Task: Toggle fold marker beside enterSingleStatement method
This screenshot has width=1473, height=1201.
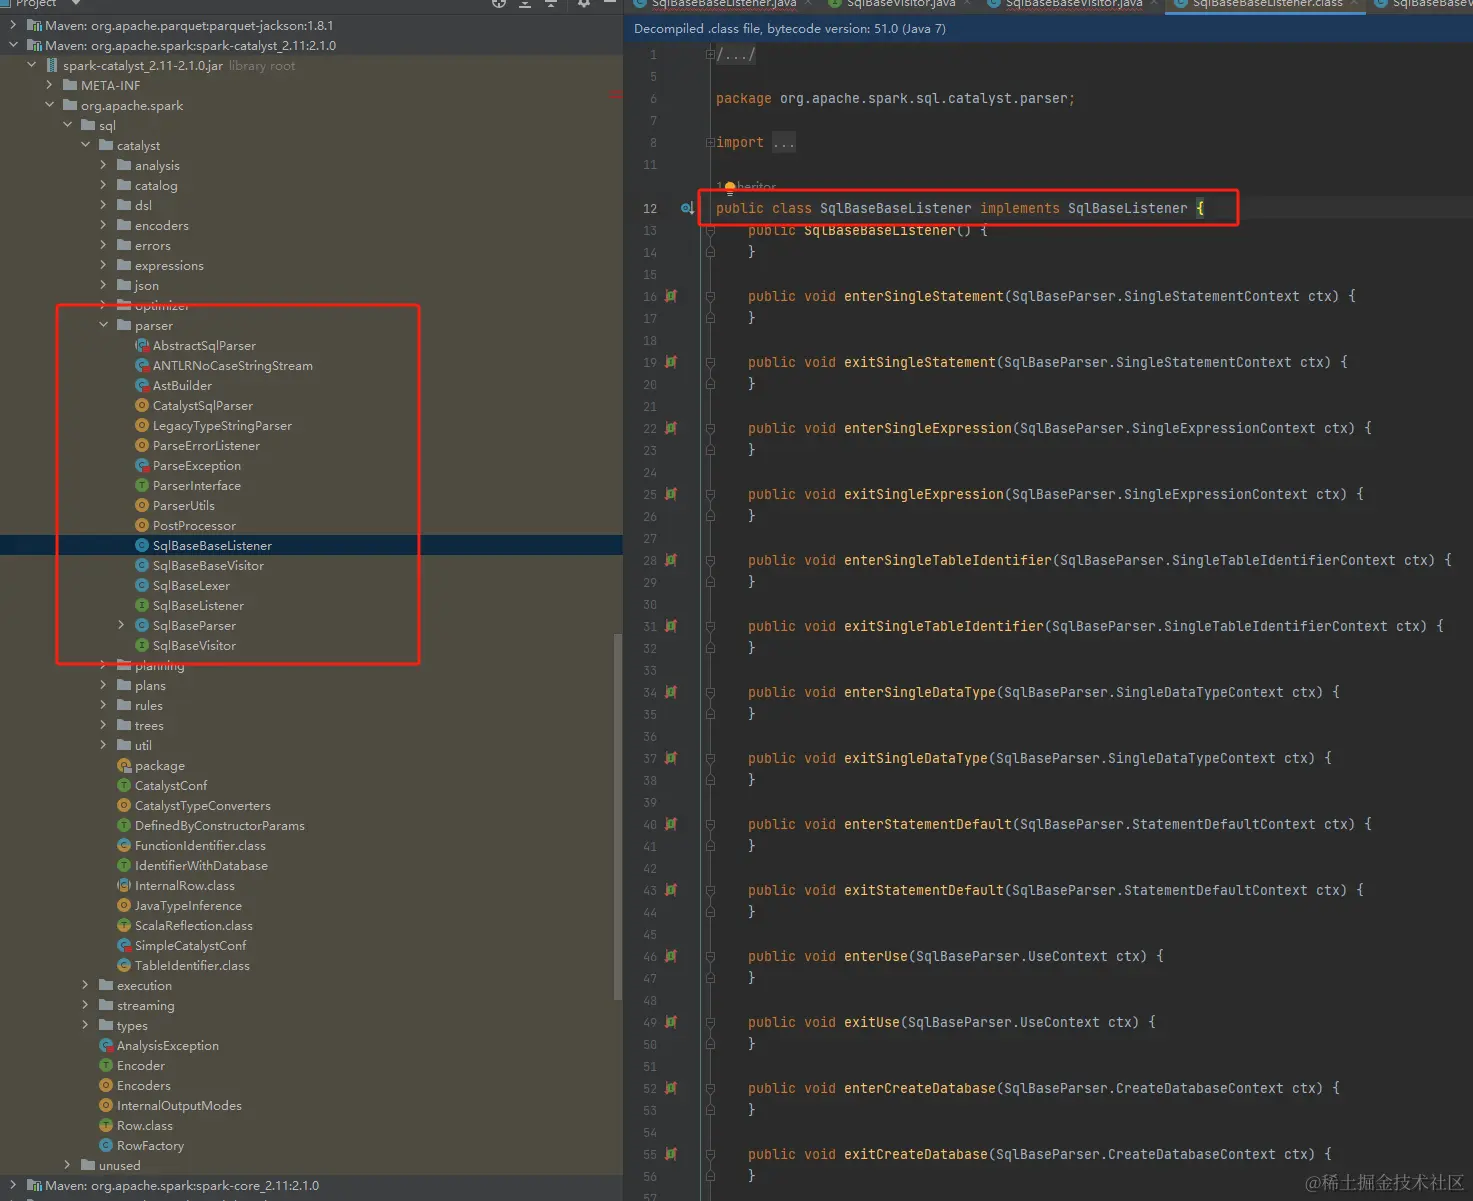Action: (x=710, y=297)
